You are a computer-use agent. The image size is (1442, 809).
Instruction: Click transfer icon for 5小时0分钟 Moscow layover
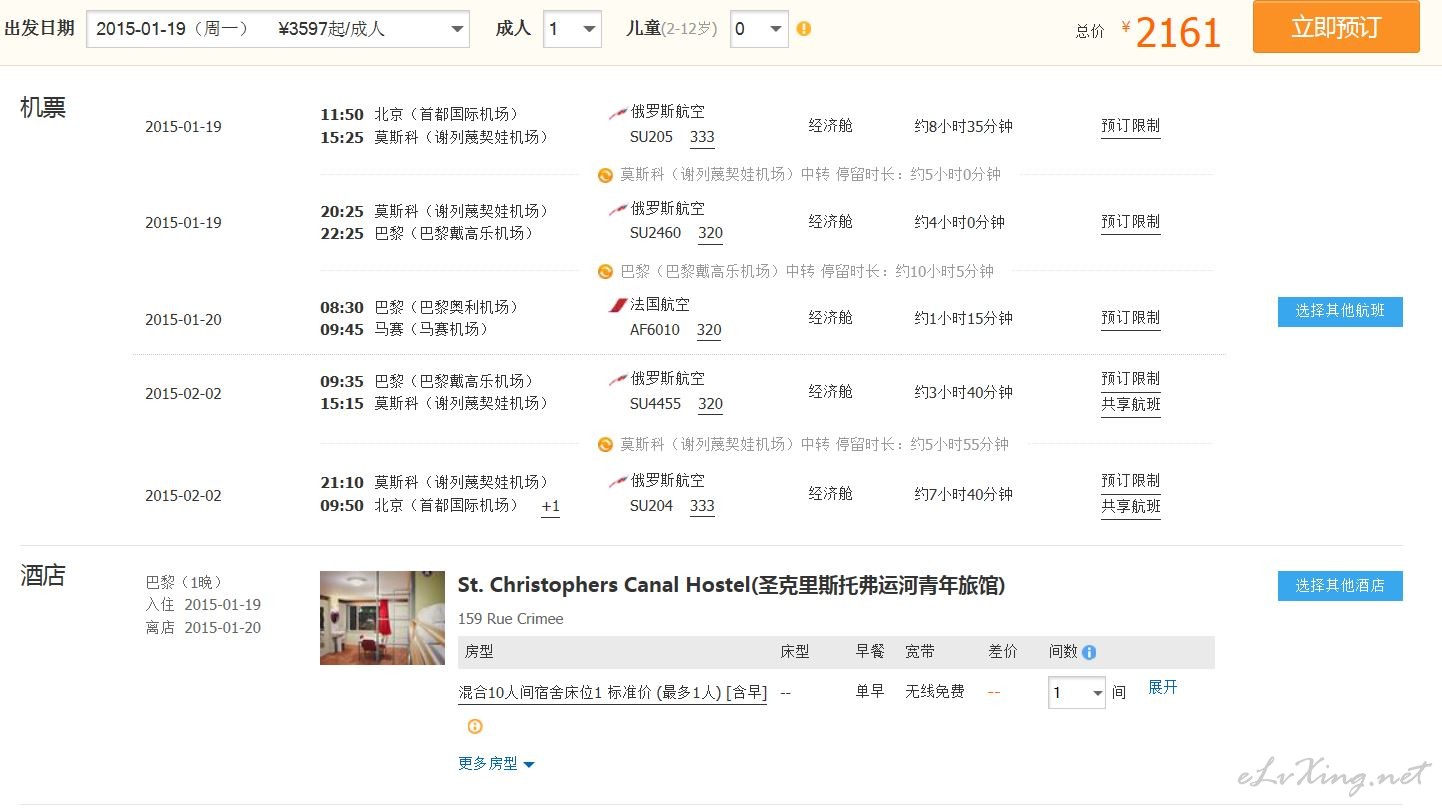point(605,175)
